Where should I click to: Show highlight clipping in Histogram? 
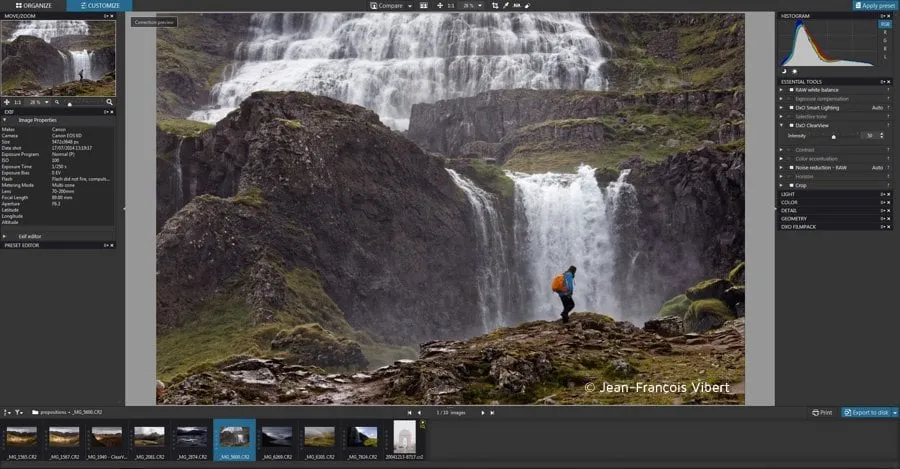tap(794, 71)
